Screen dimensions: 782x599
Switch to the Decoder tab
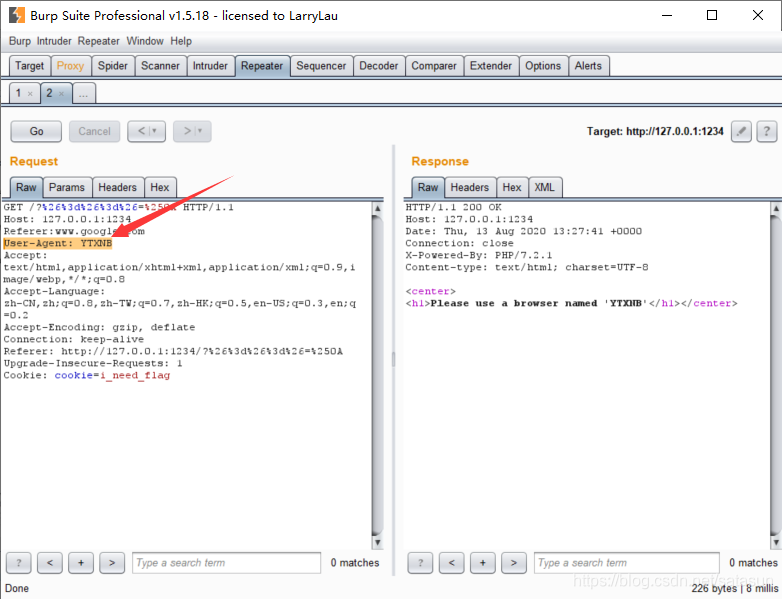pos(379,66)
